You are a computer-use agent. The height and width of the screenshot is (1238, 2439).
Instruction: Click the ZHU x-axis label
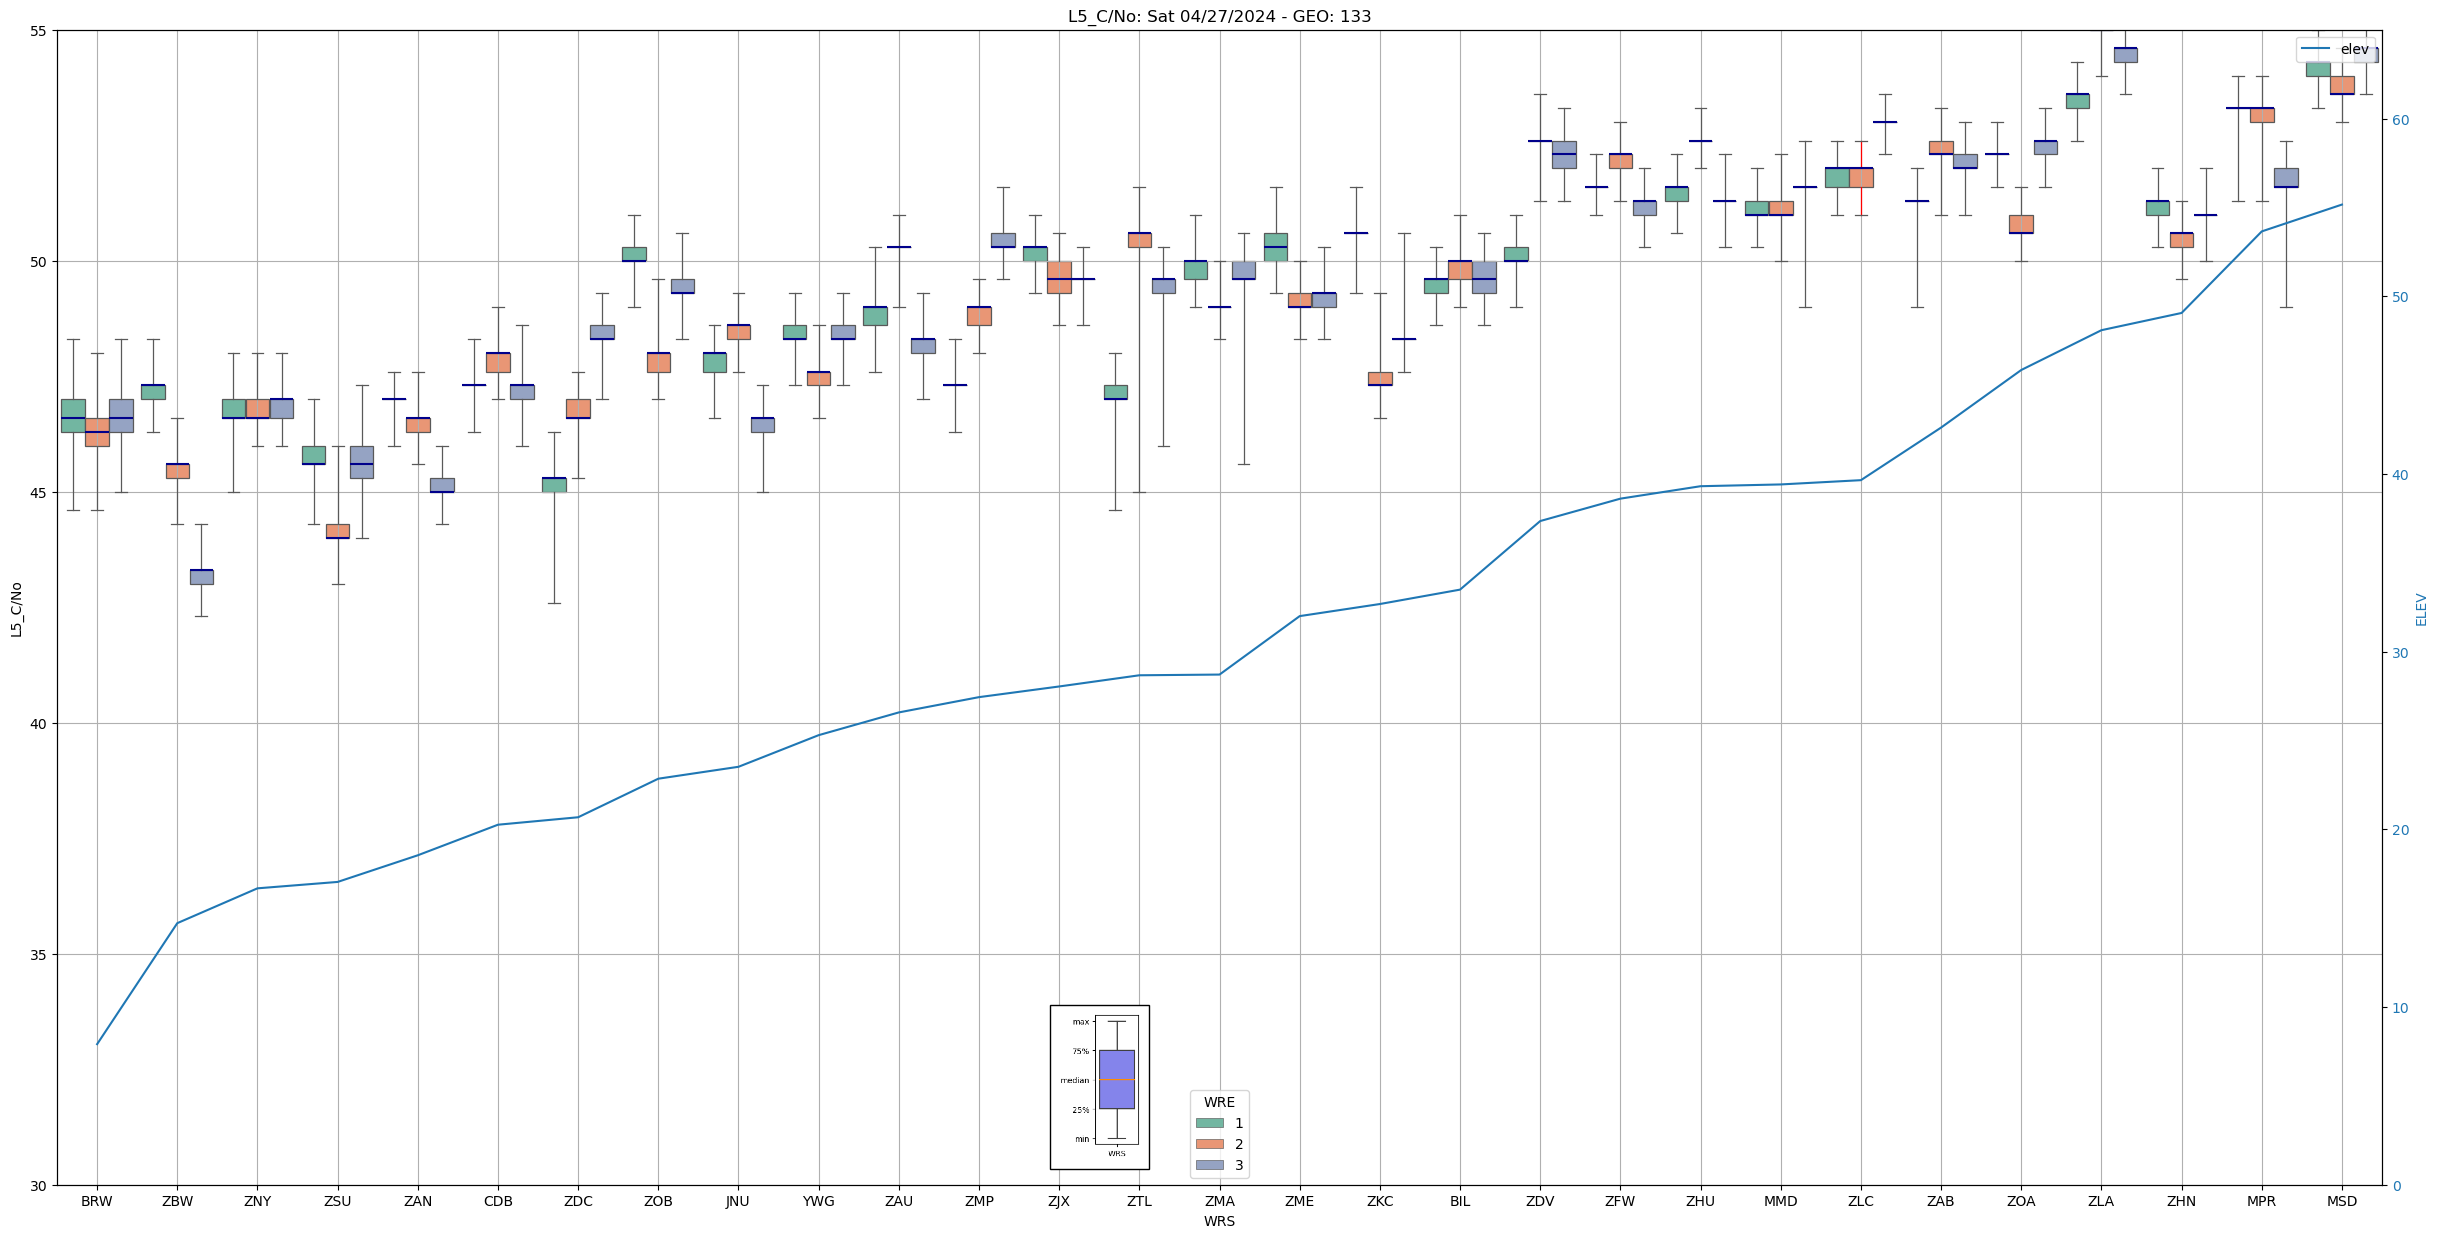(1701, 1201)
